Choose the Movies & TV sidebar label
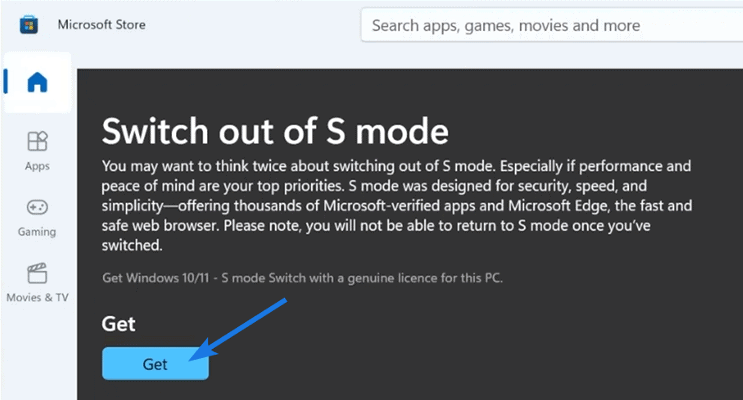743x400 pixels. (37, 297)
